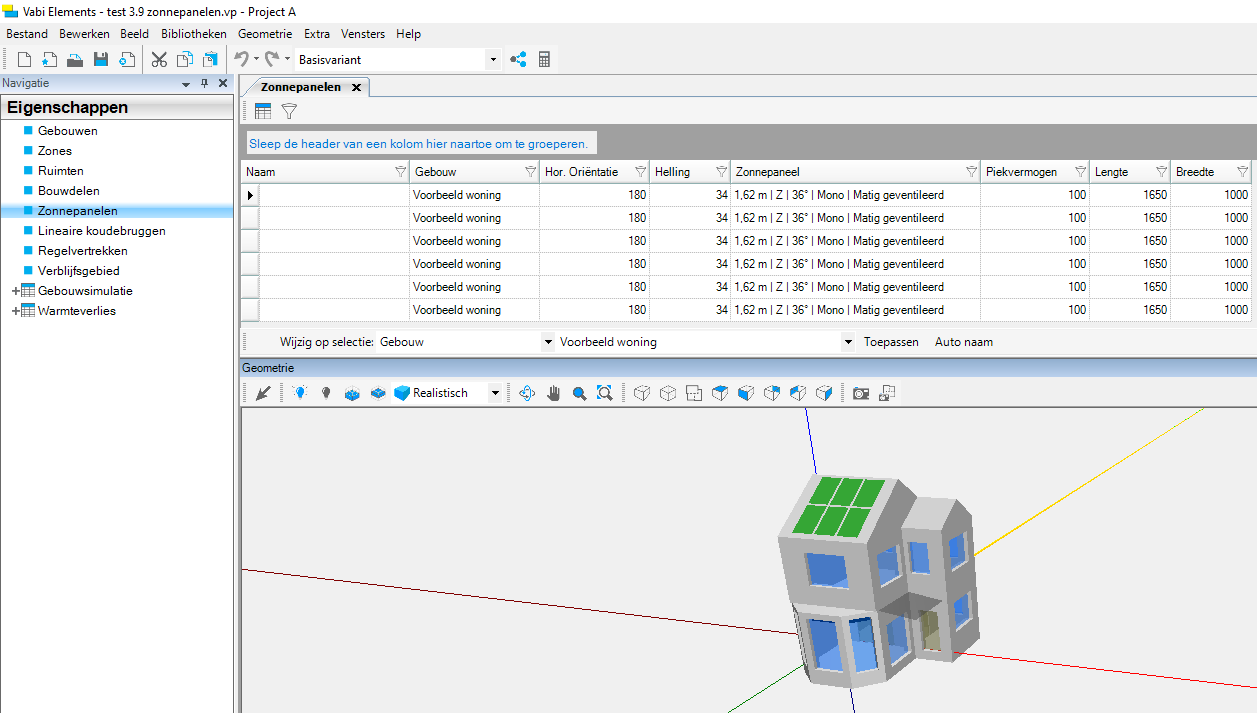Screen dimensions: 1257x713
Task: Toggle the filter funnel in table toolbar
Action: click(289, 111)
